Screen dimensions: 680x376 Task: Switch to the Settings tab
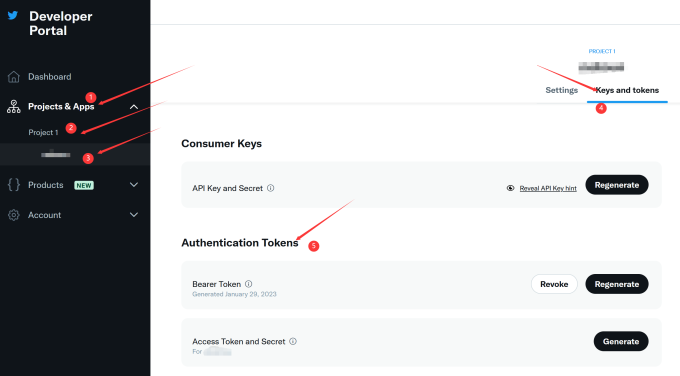click(x=562, y=90)
